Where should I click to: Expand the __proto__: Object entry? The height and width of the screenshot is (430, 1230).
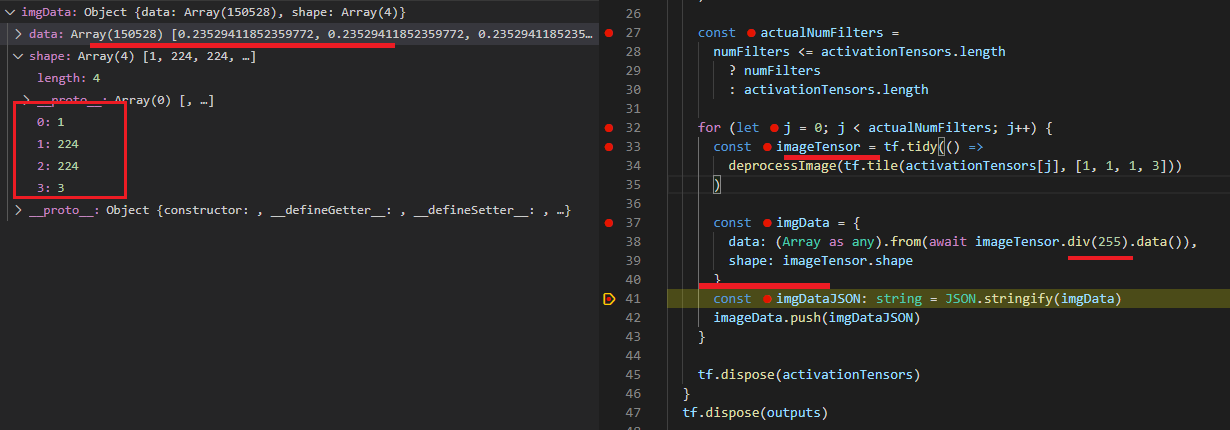pos(19,210)
